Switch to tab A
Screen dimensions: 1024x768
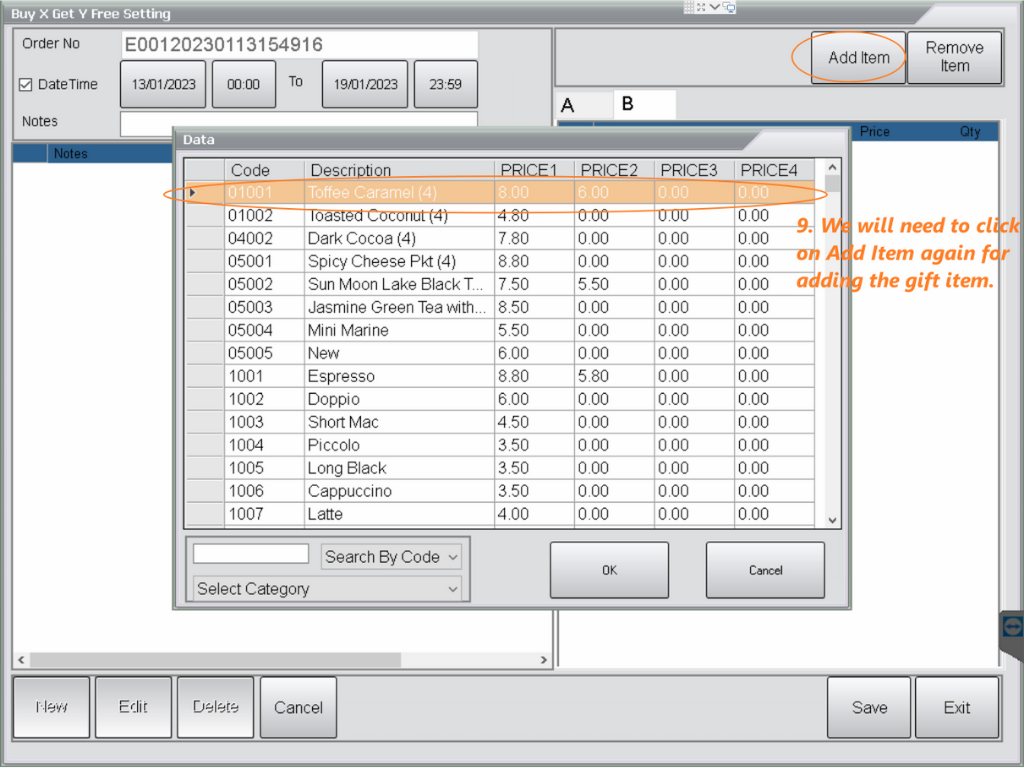click(x=569, y=105)
